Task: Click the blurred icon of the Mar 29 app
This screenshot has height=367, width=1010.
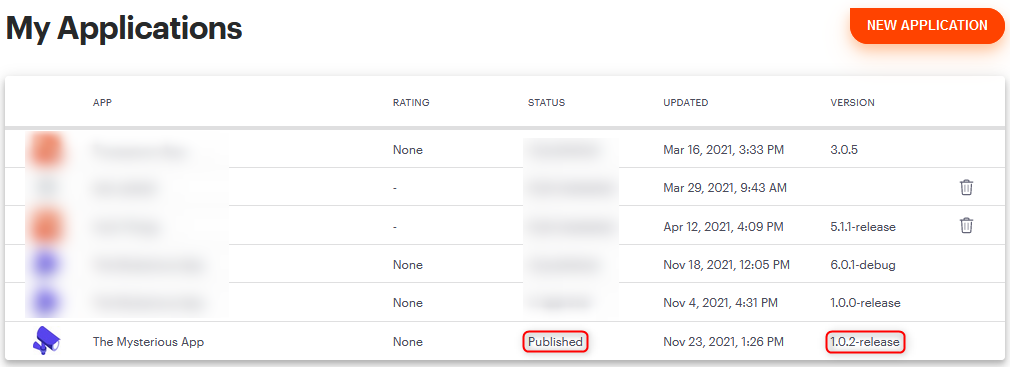Action: click(x=45, y=187)
